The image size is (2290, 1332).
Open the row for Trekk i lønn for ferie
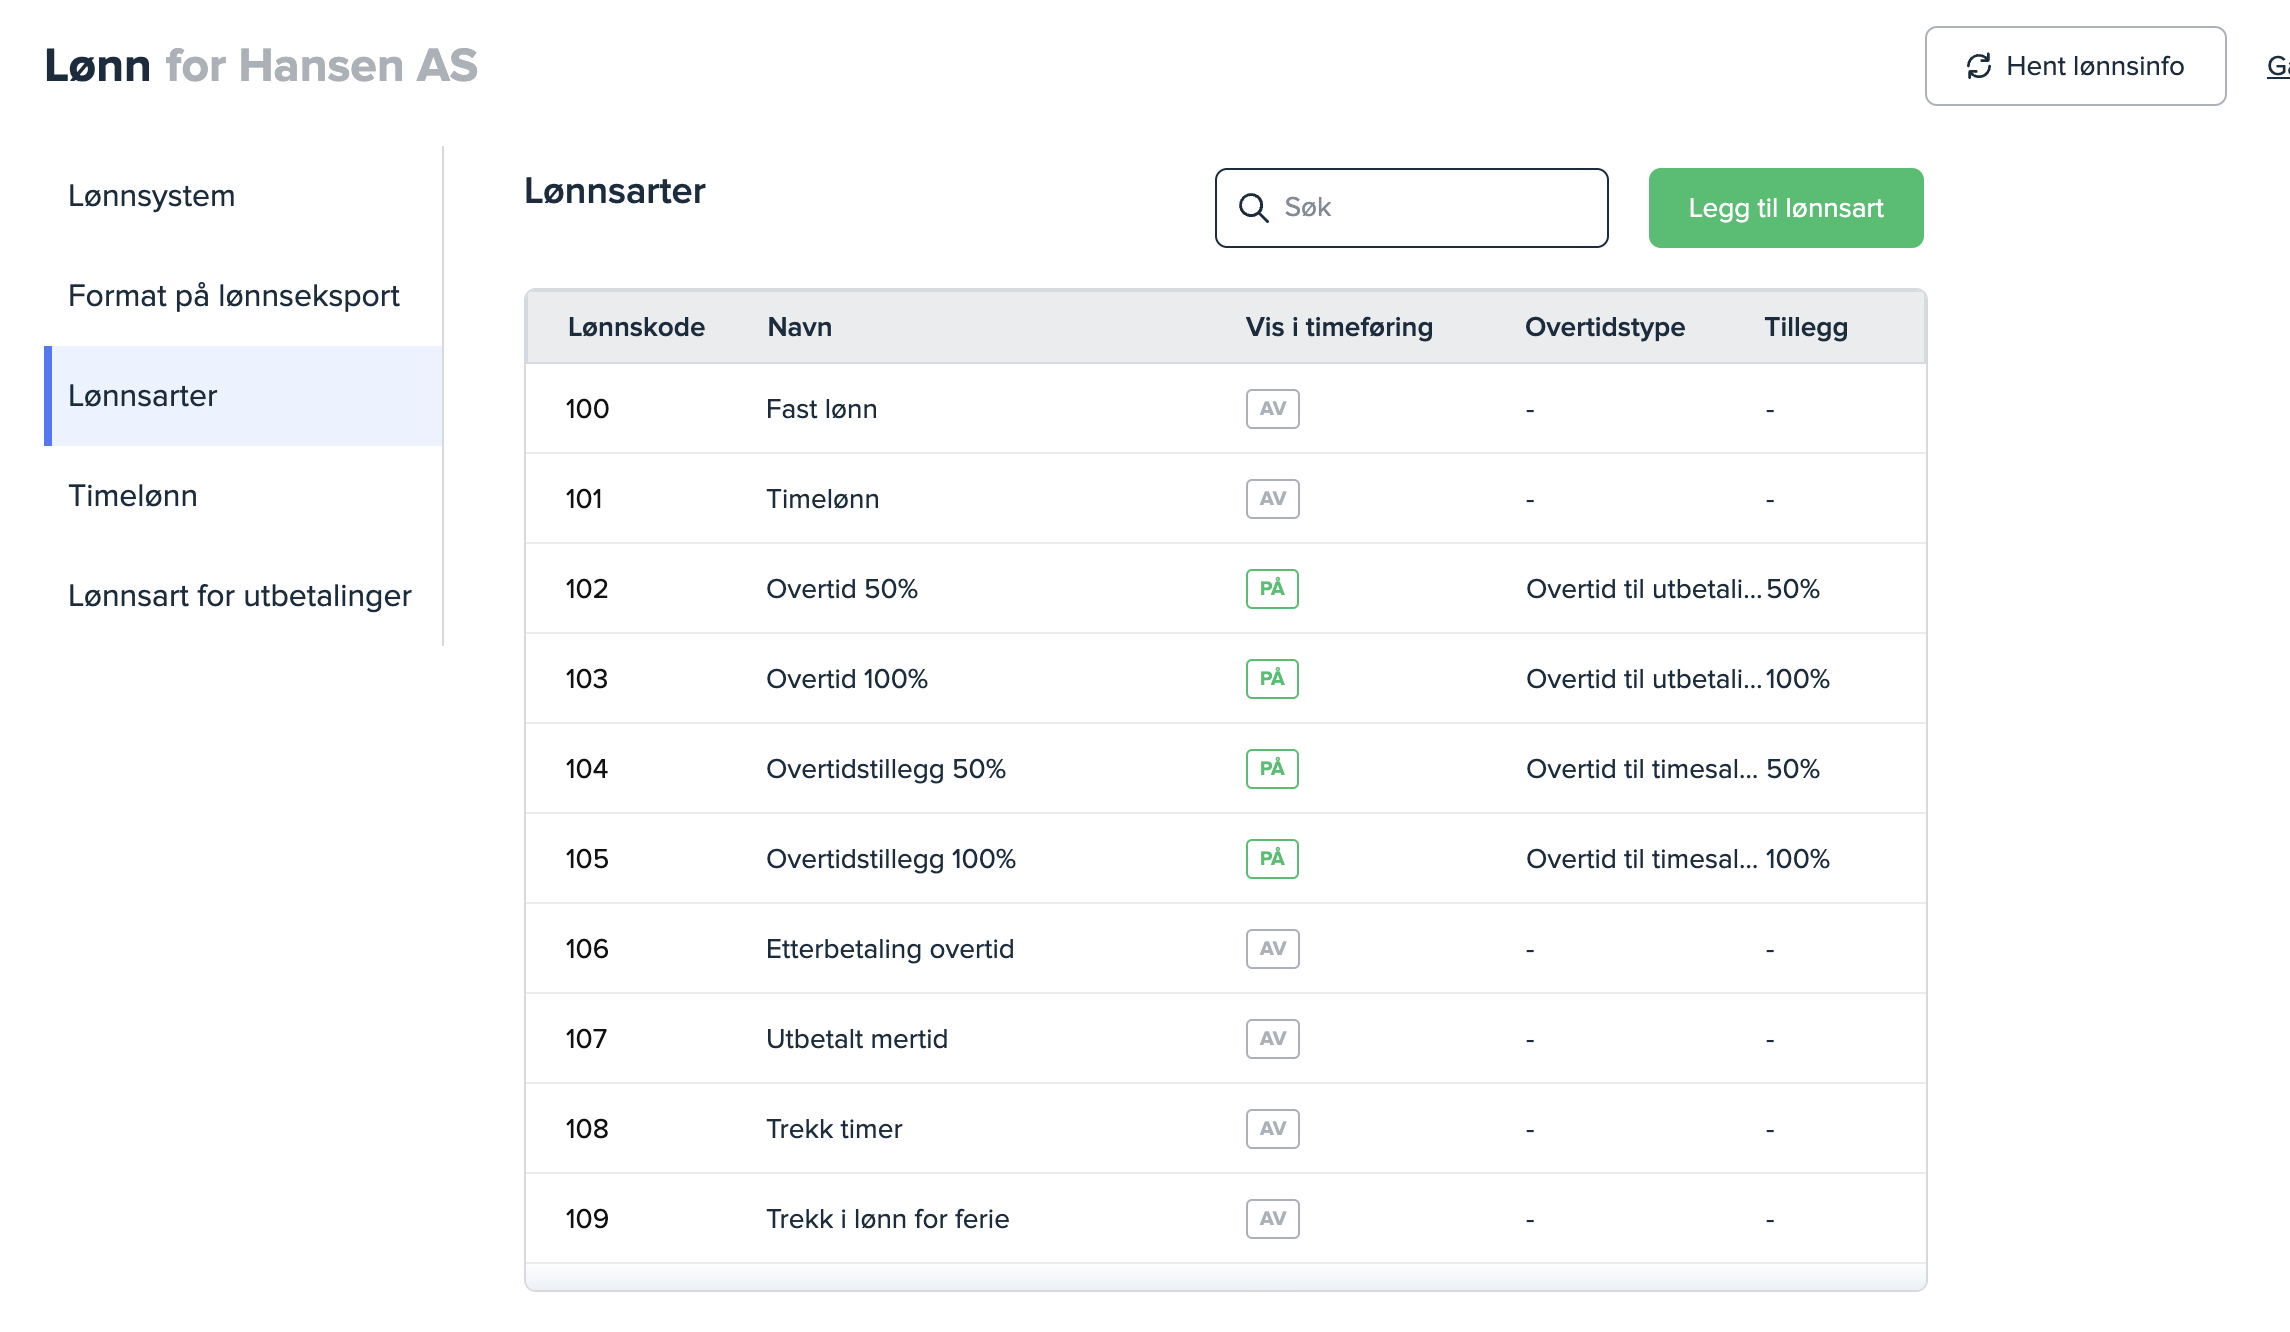click(x=888, y=1219)
